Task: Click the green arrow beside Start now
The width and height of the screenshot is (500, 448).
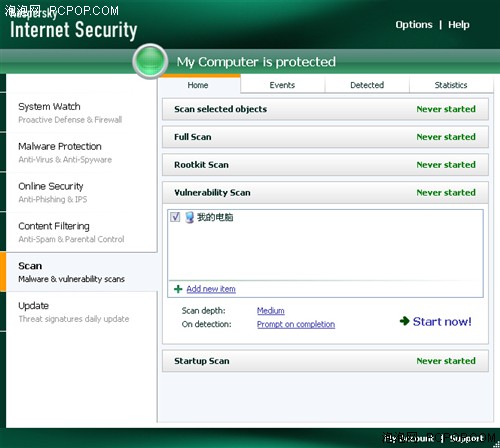Action: coord(404,321)
